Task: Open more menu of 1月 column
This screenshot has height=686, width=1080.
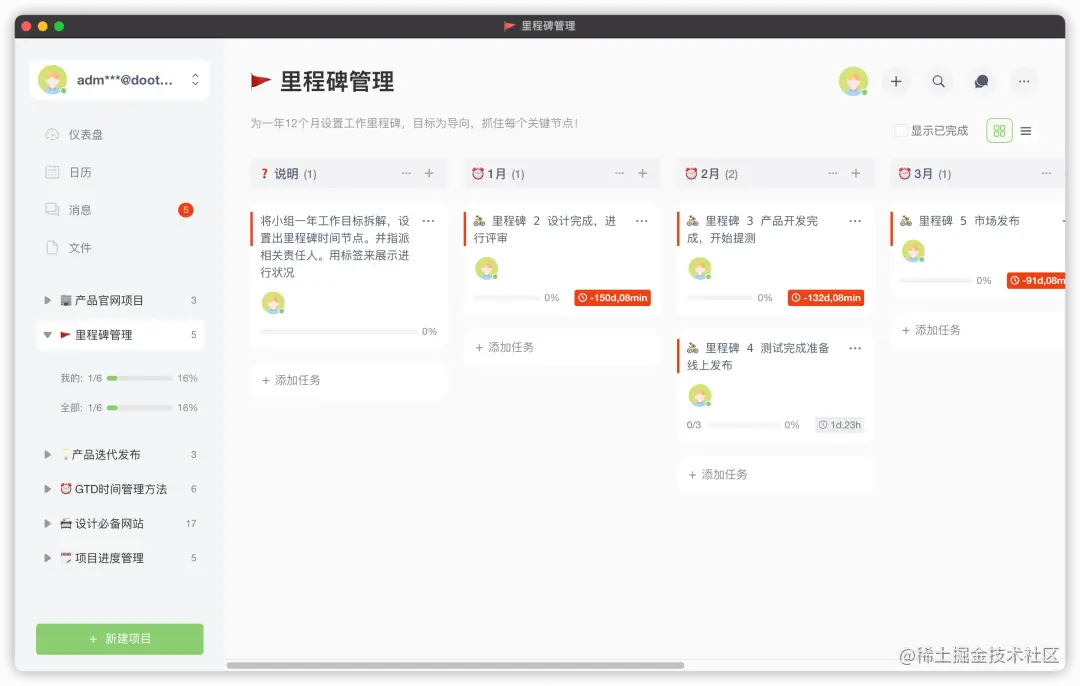Action: [619, 174]
